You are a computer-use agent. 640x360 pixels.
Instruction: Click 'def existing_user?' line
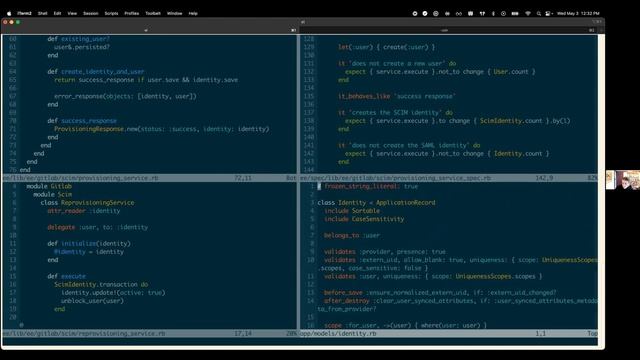tap(78, 39)
